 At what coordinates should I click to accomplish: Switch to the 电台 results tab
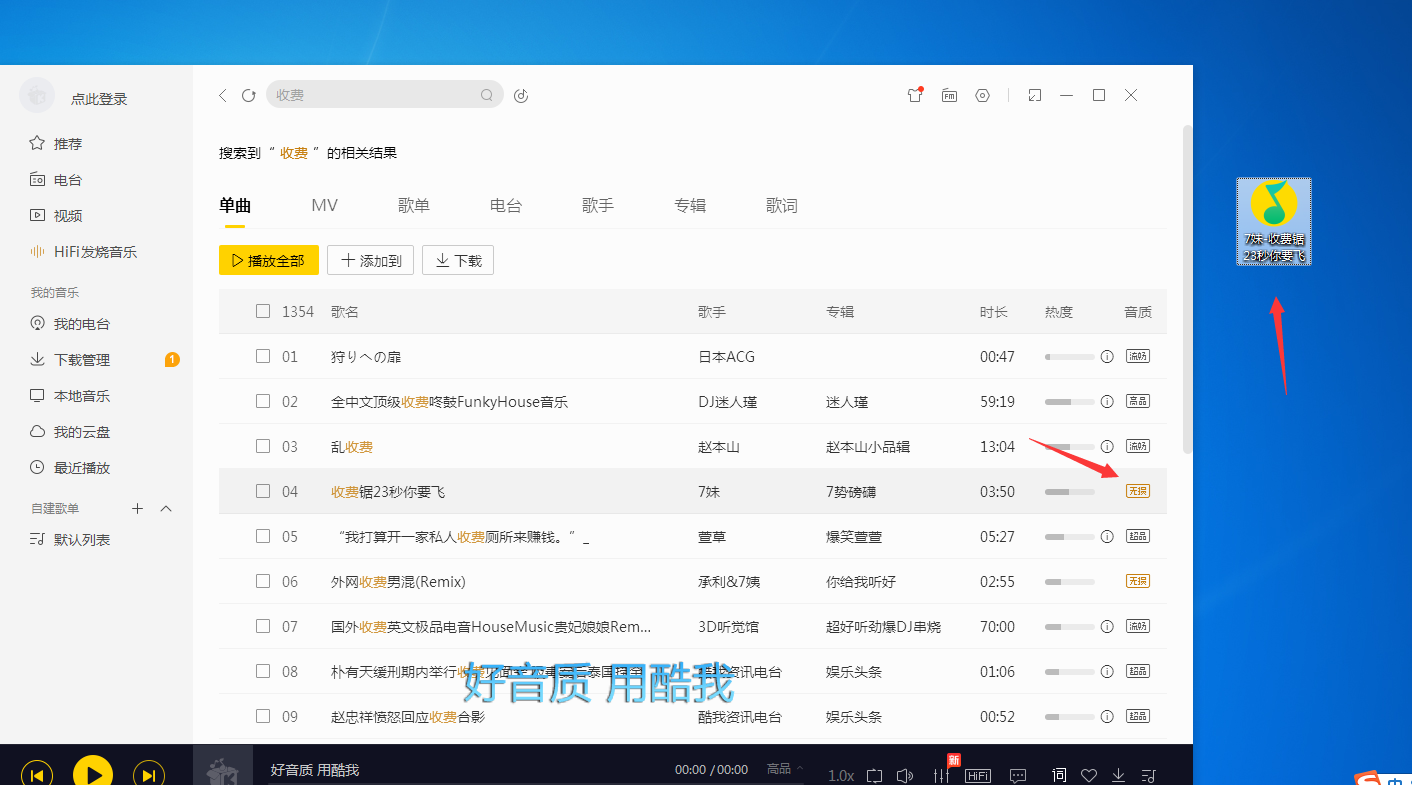click(x=505, y=205)
